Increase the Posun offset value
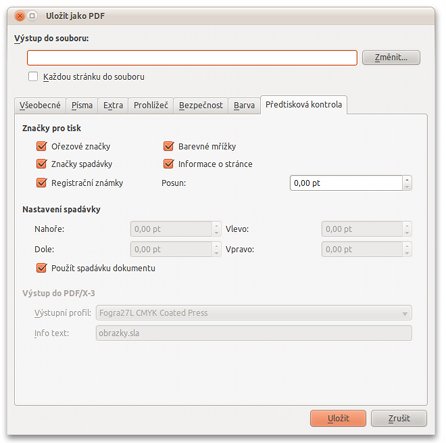Screen dimensions: 446x443 pyautogui.click(x=407, y=179)
